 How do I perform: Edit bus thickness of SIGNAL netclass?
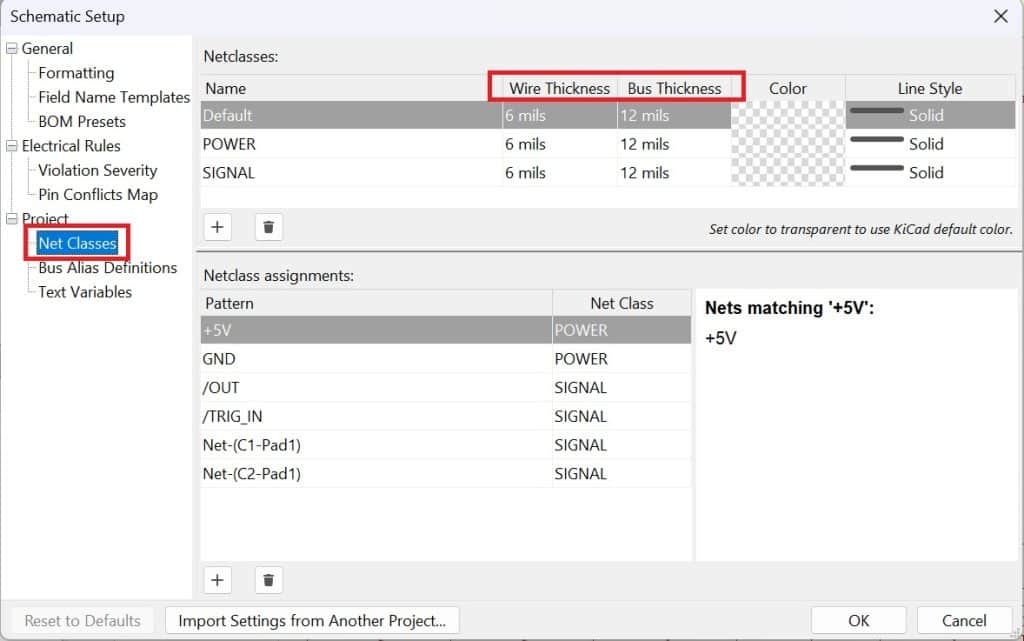(674, 172)
